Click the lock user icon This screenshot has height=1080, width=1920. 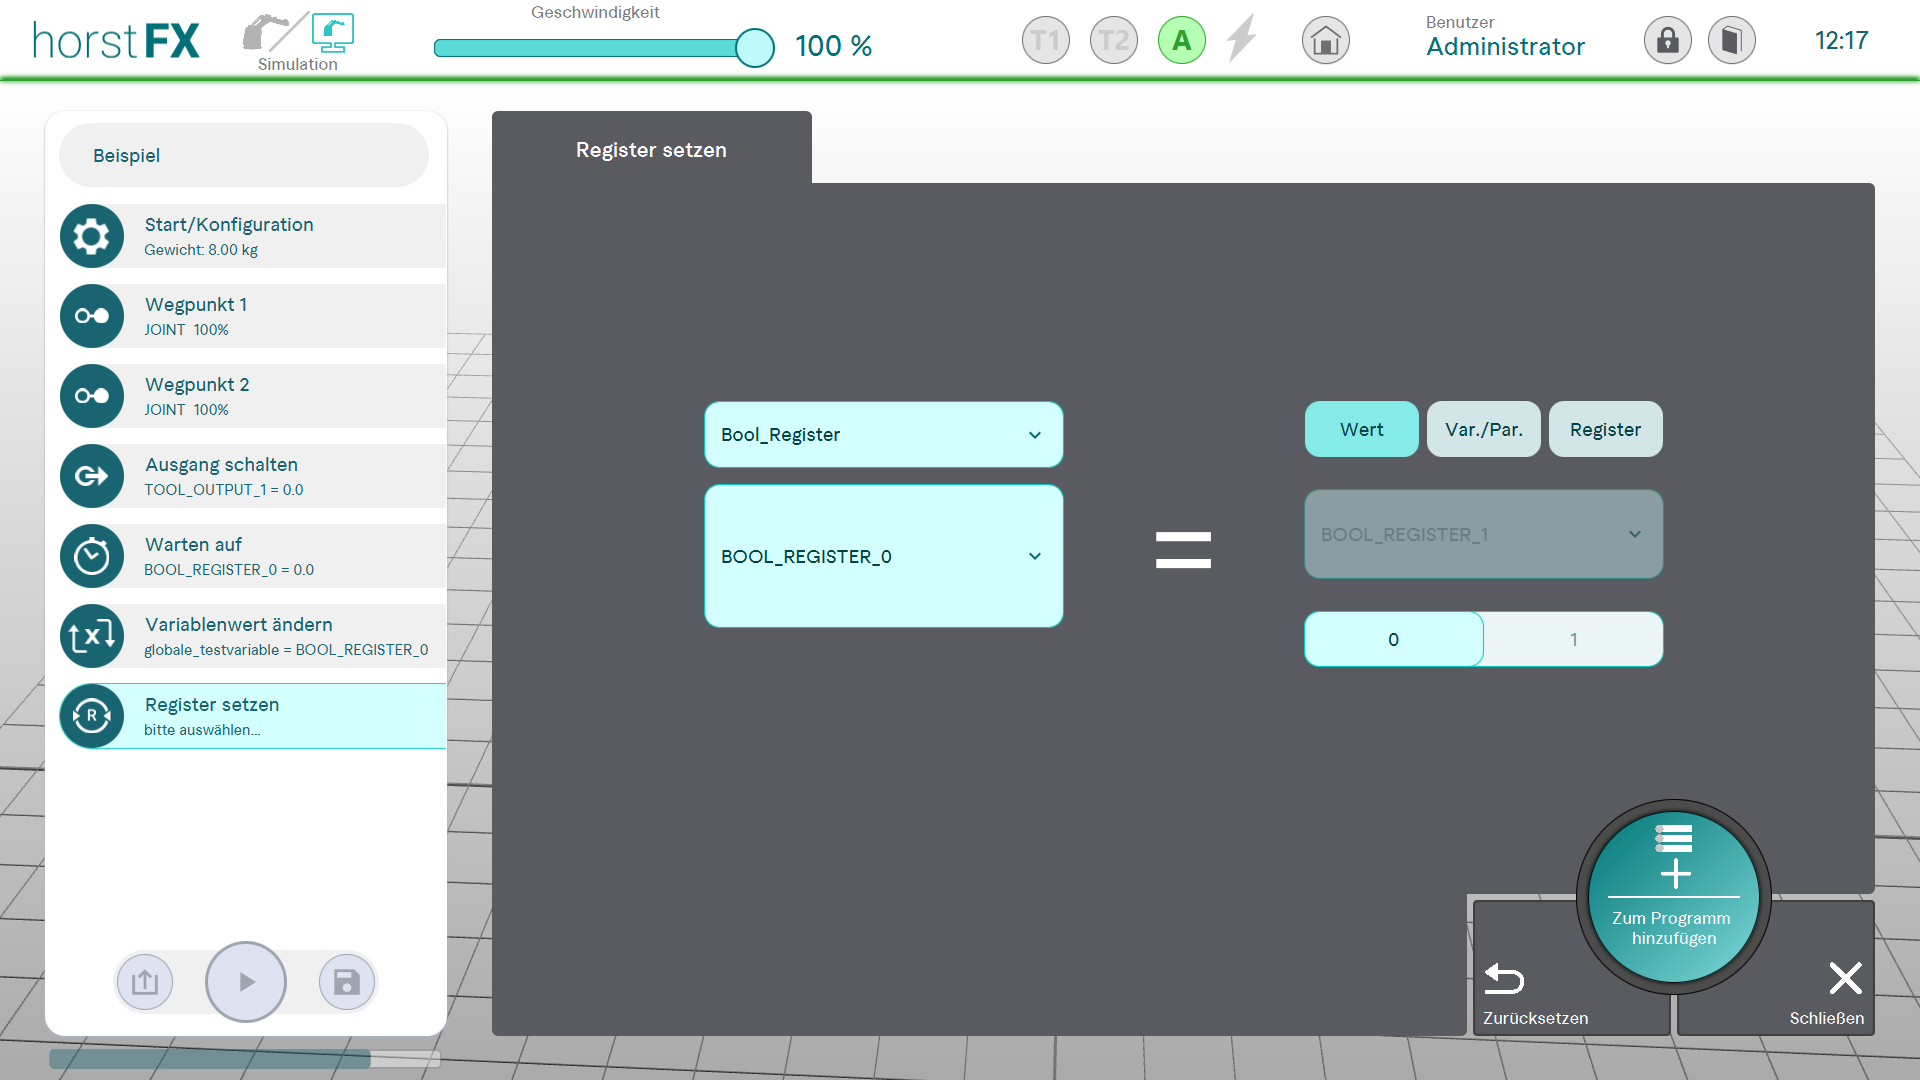[1667, 41]
